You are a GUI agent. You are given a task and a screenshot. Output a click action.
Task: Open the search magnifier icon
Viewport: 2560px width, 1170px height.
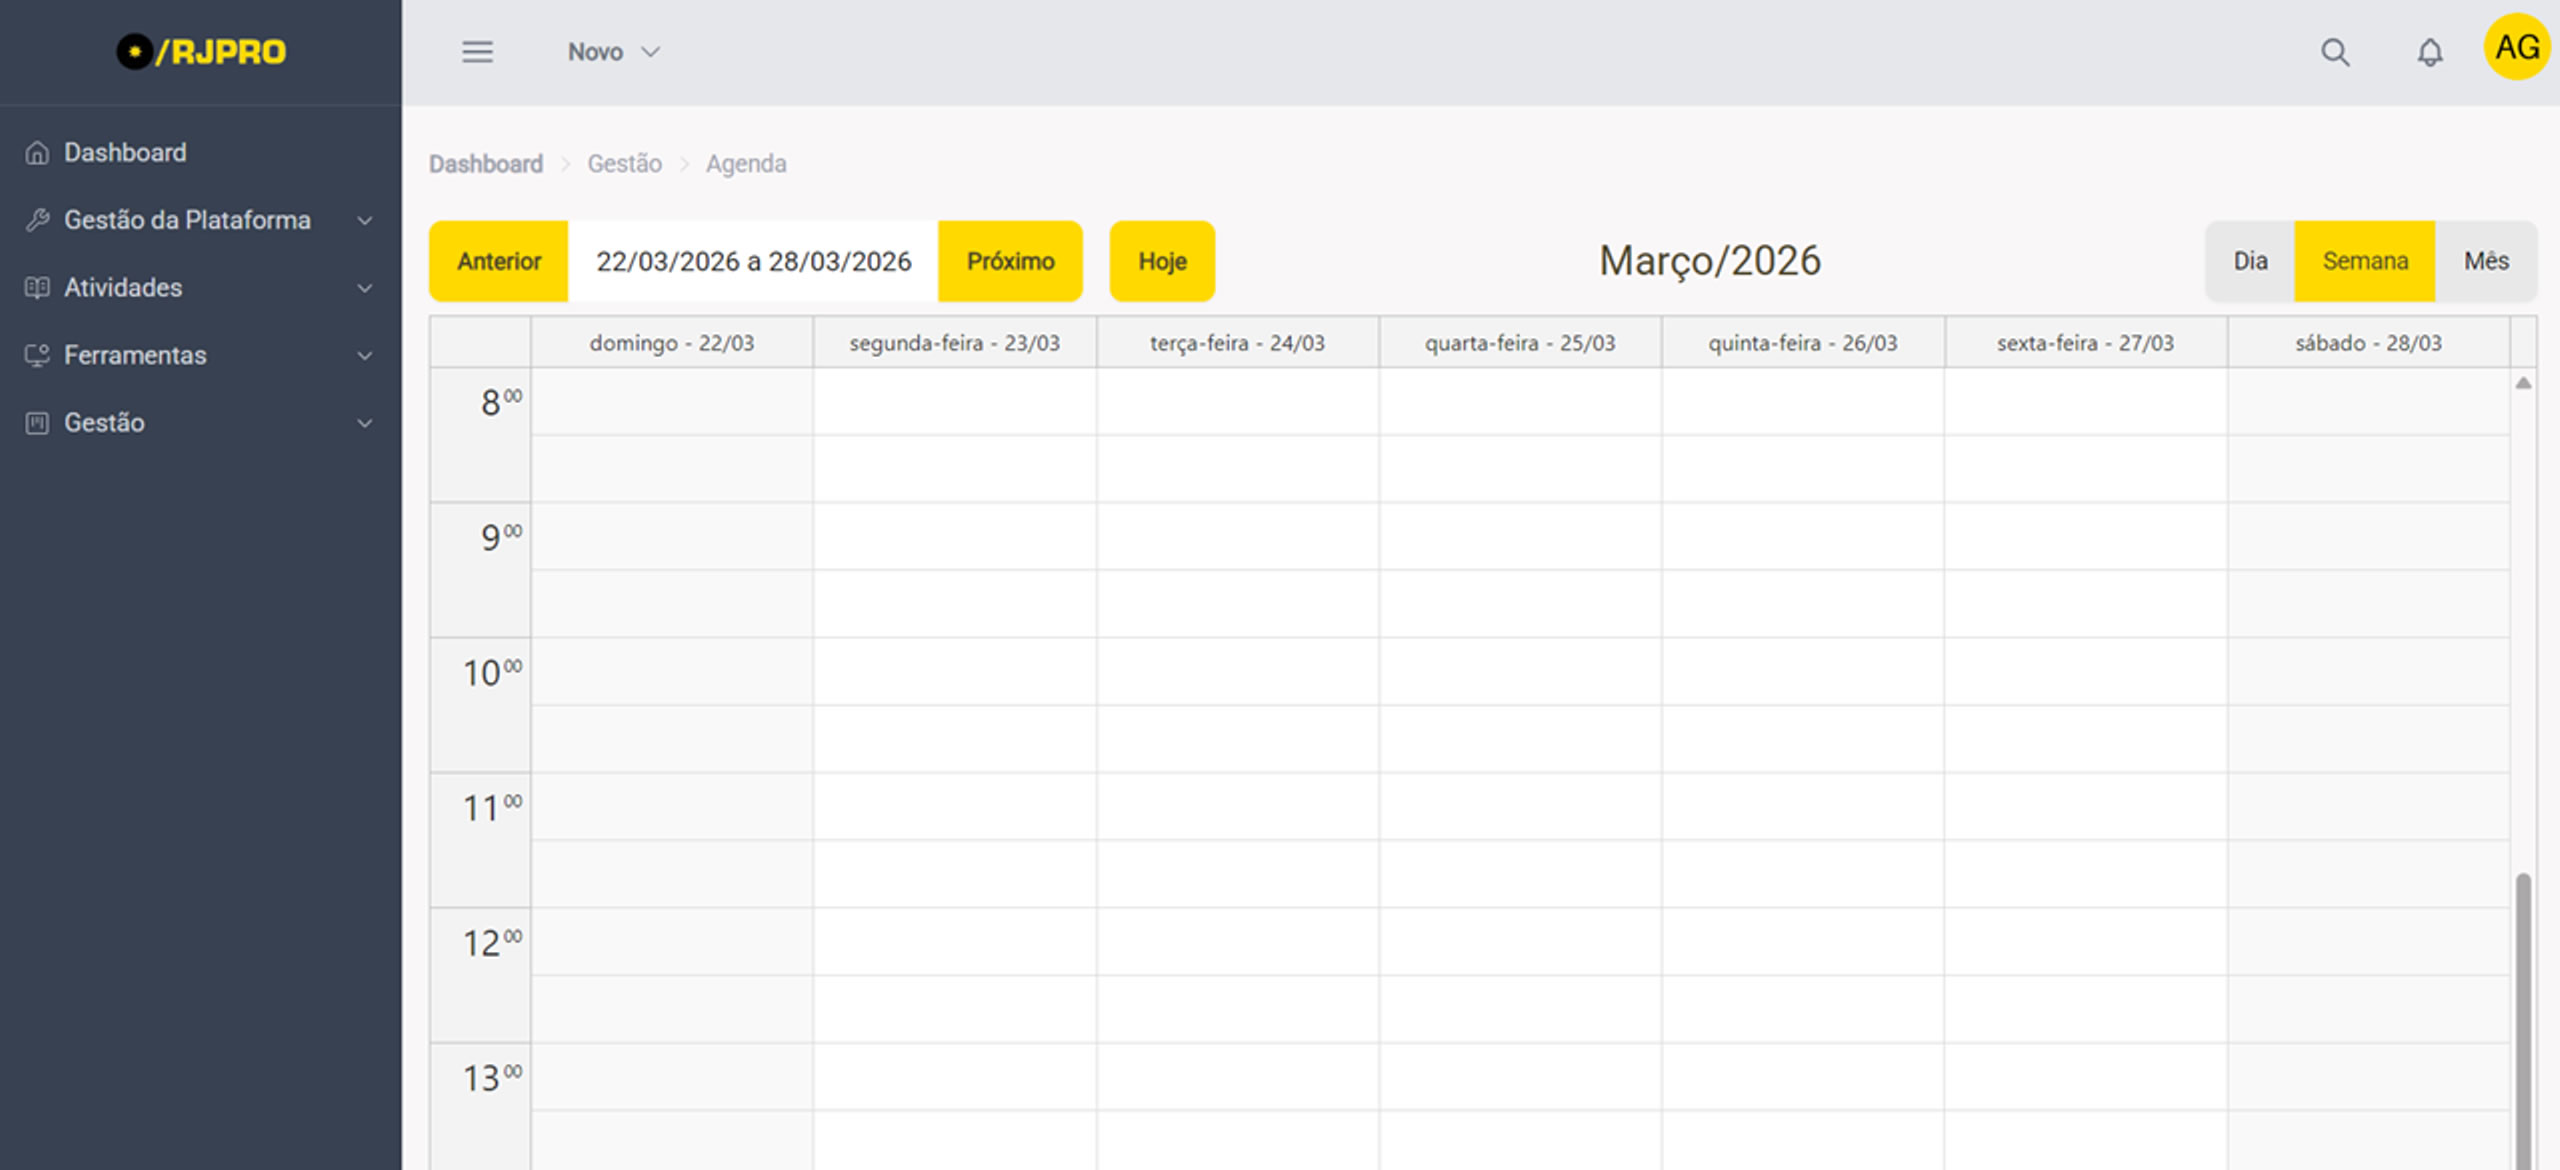[x=2335, y=52]
